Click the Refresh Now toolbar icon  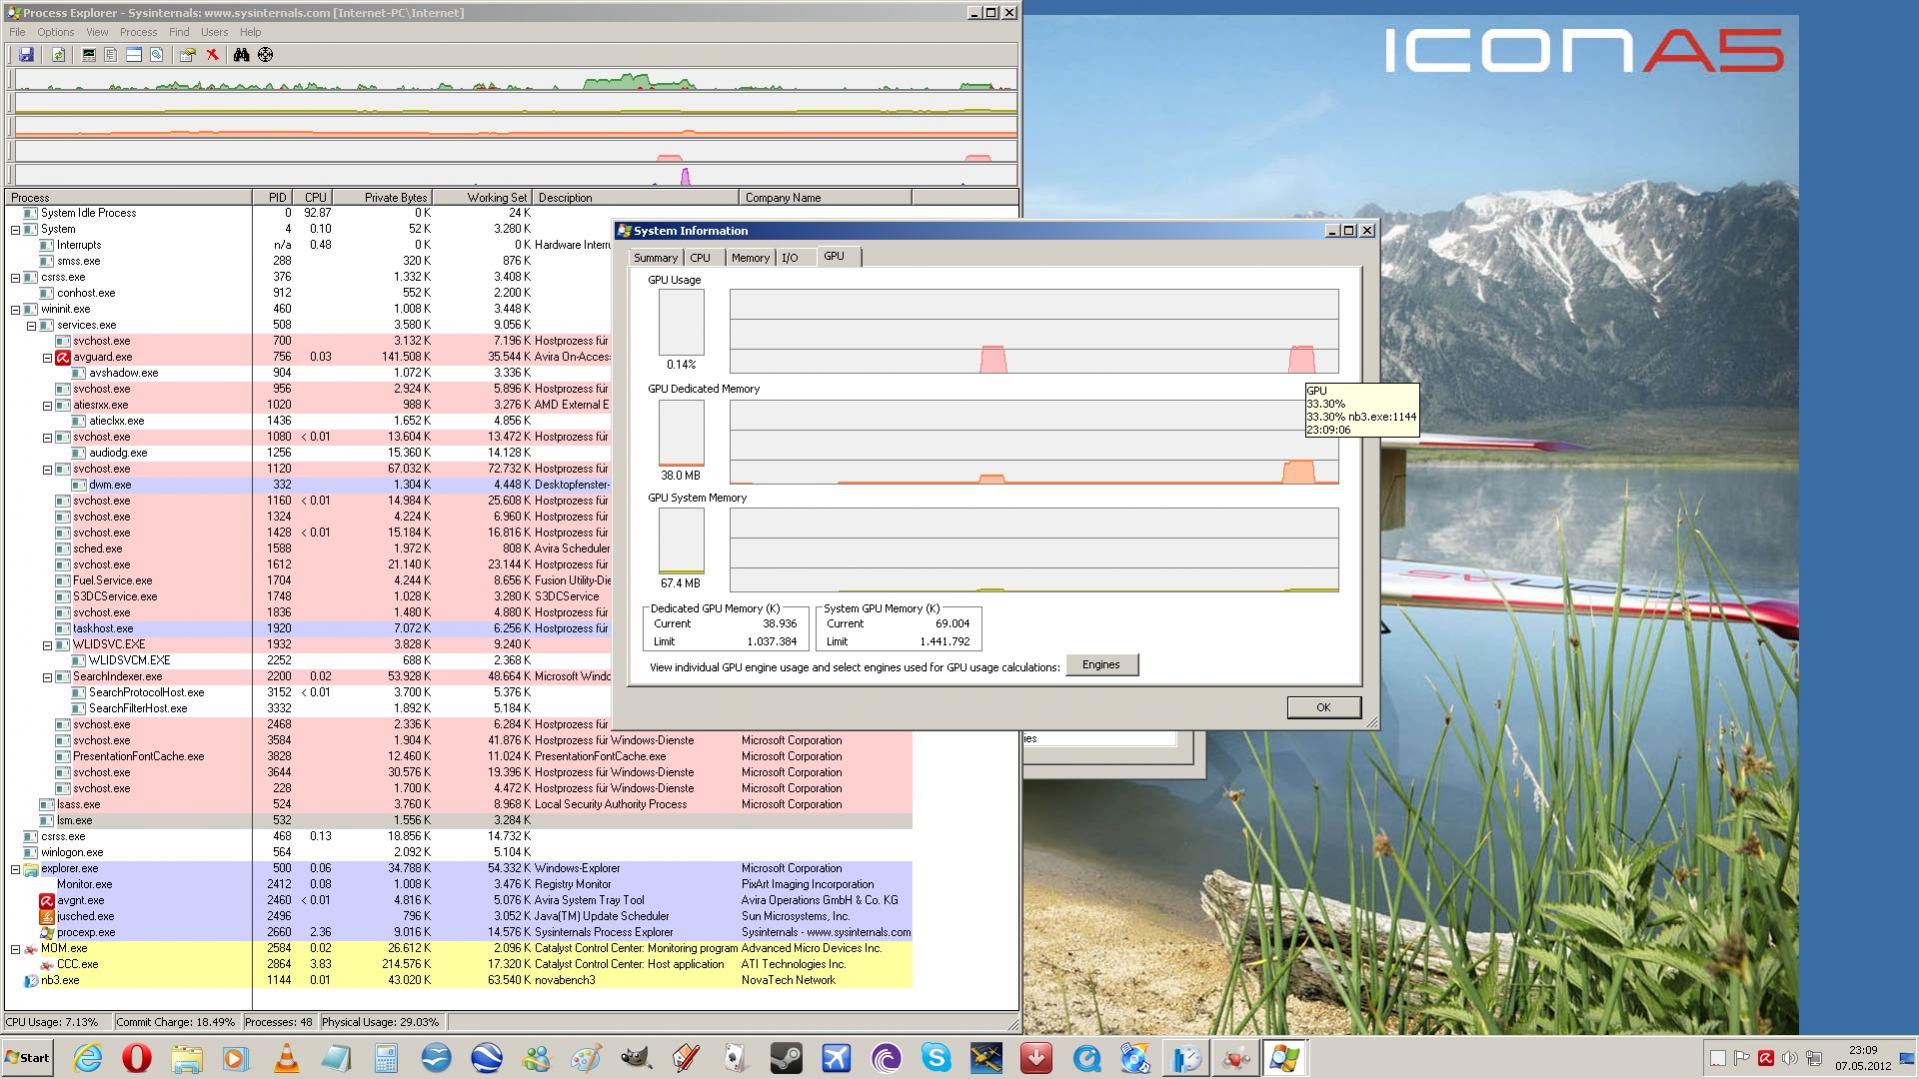[x=58, y=55]
